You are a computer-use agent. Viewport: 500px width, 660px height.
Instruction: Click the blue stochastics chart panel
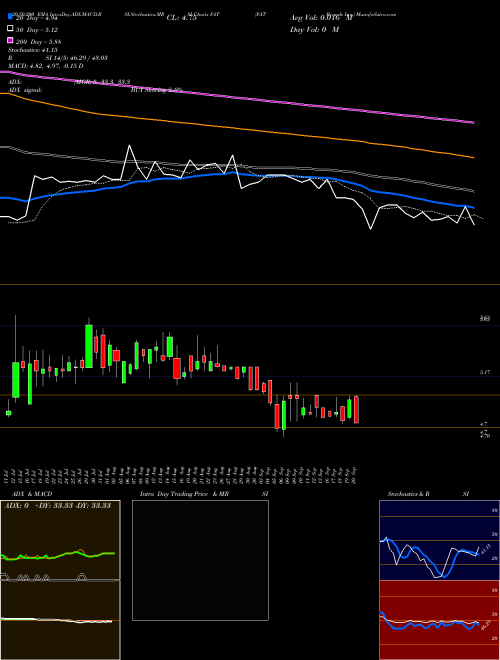[439, 540]
